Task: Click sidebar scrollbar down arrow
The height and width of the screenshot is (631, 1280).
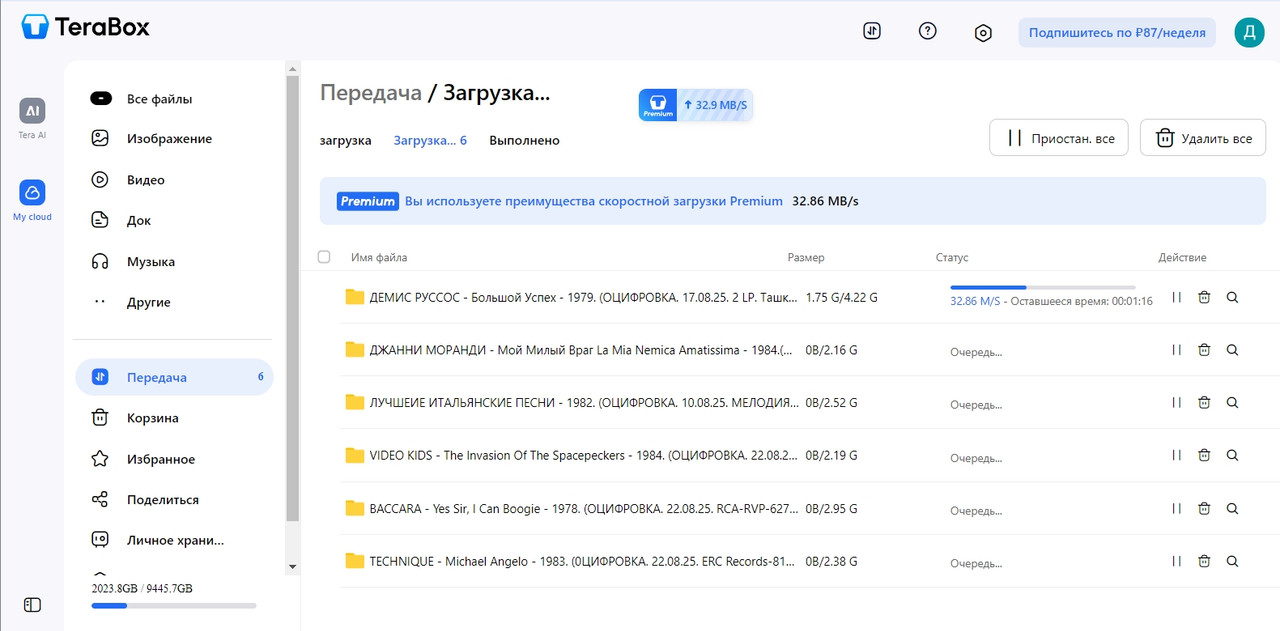Action: click(x=292, y=567)
